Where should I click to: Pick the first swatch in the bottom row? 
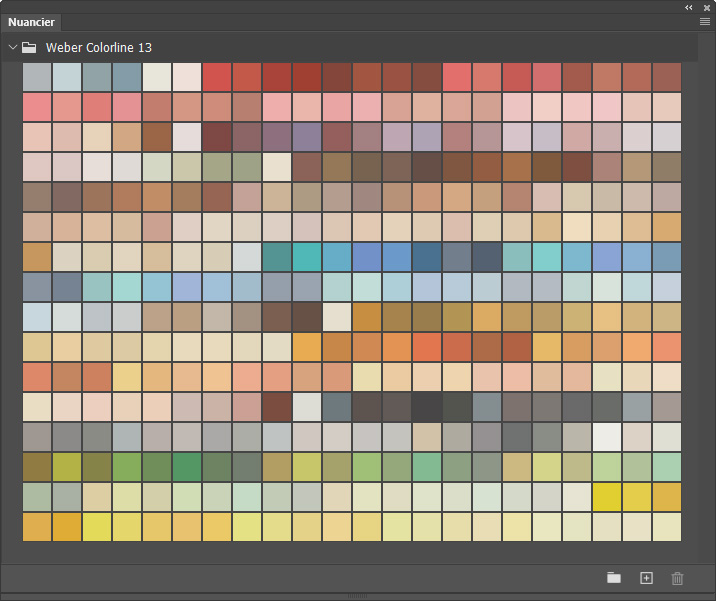point(37,527)
